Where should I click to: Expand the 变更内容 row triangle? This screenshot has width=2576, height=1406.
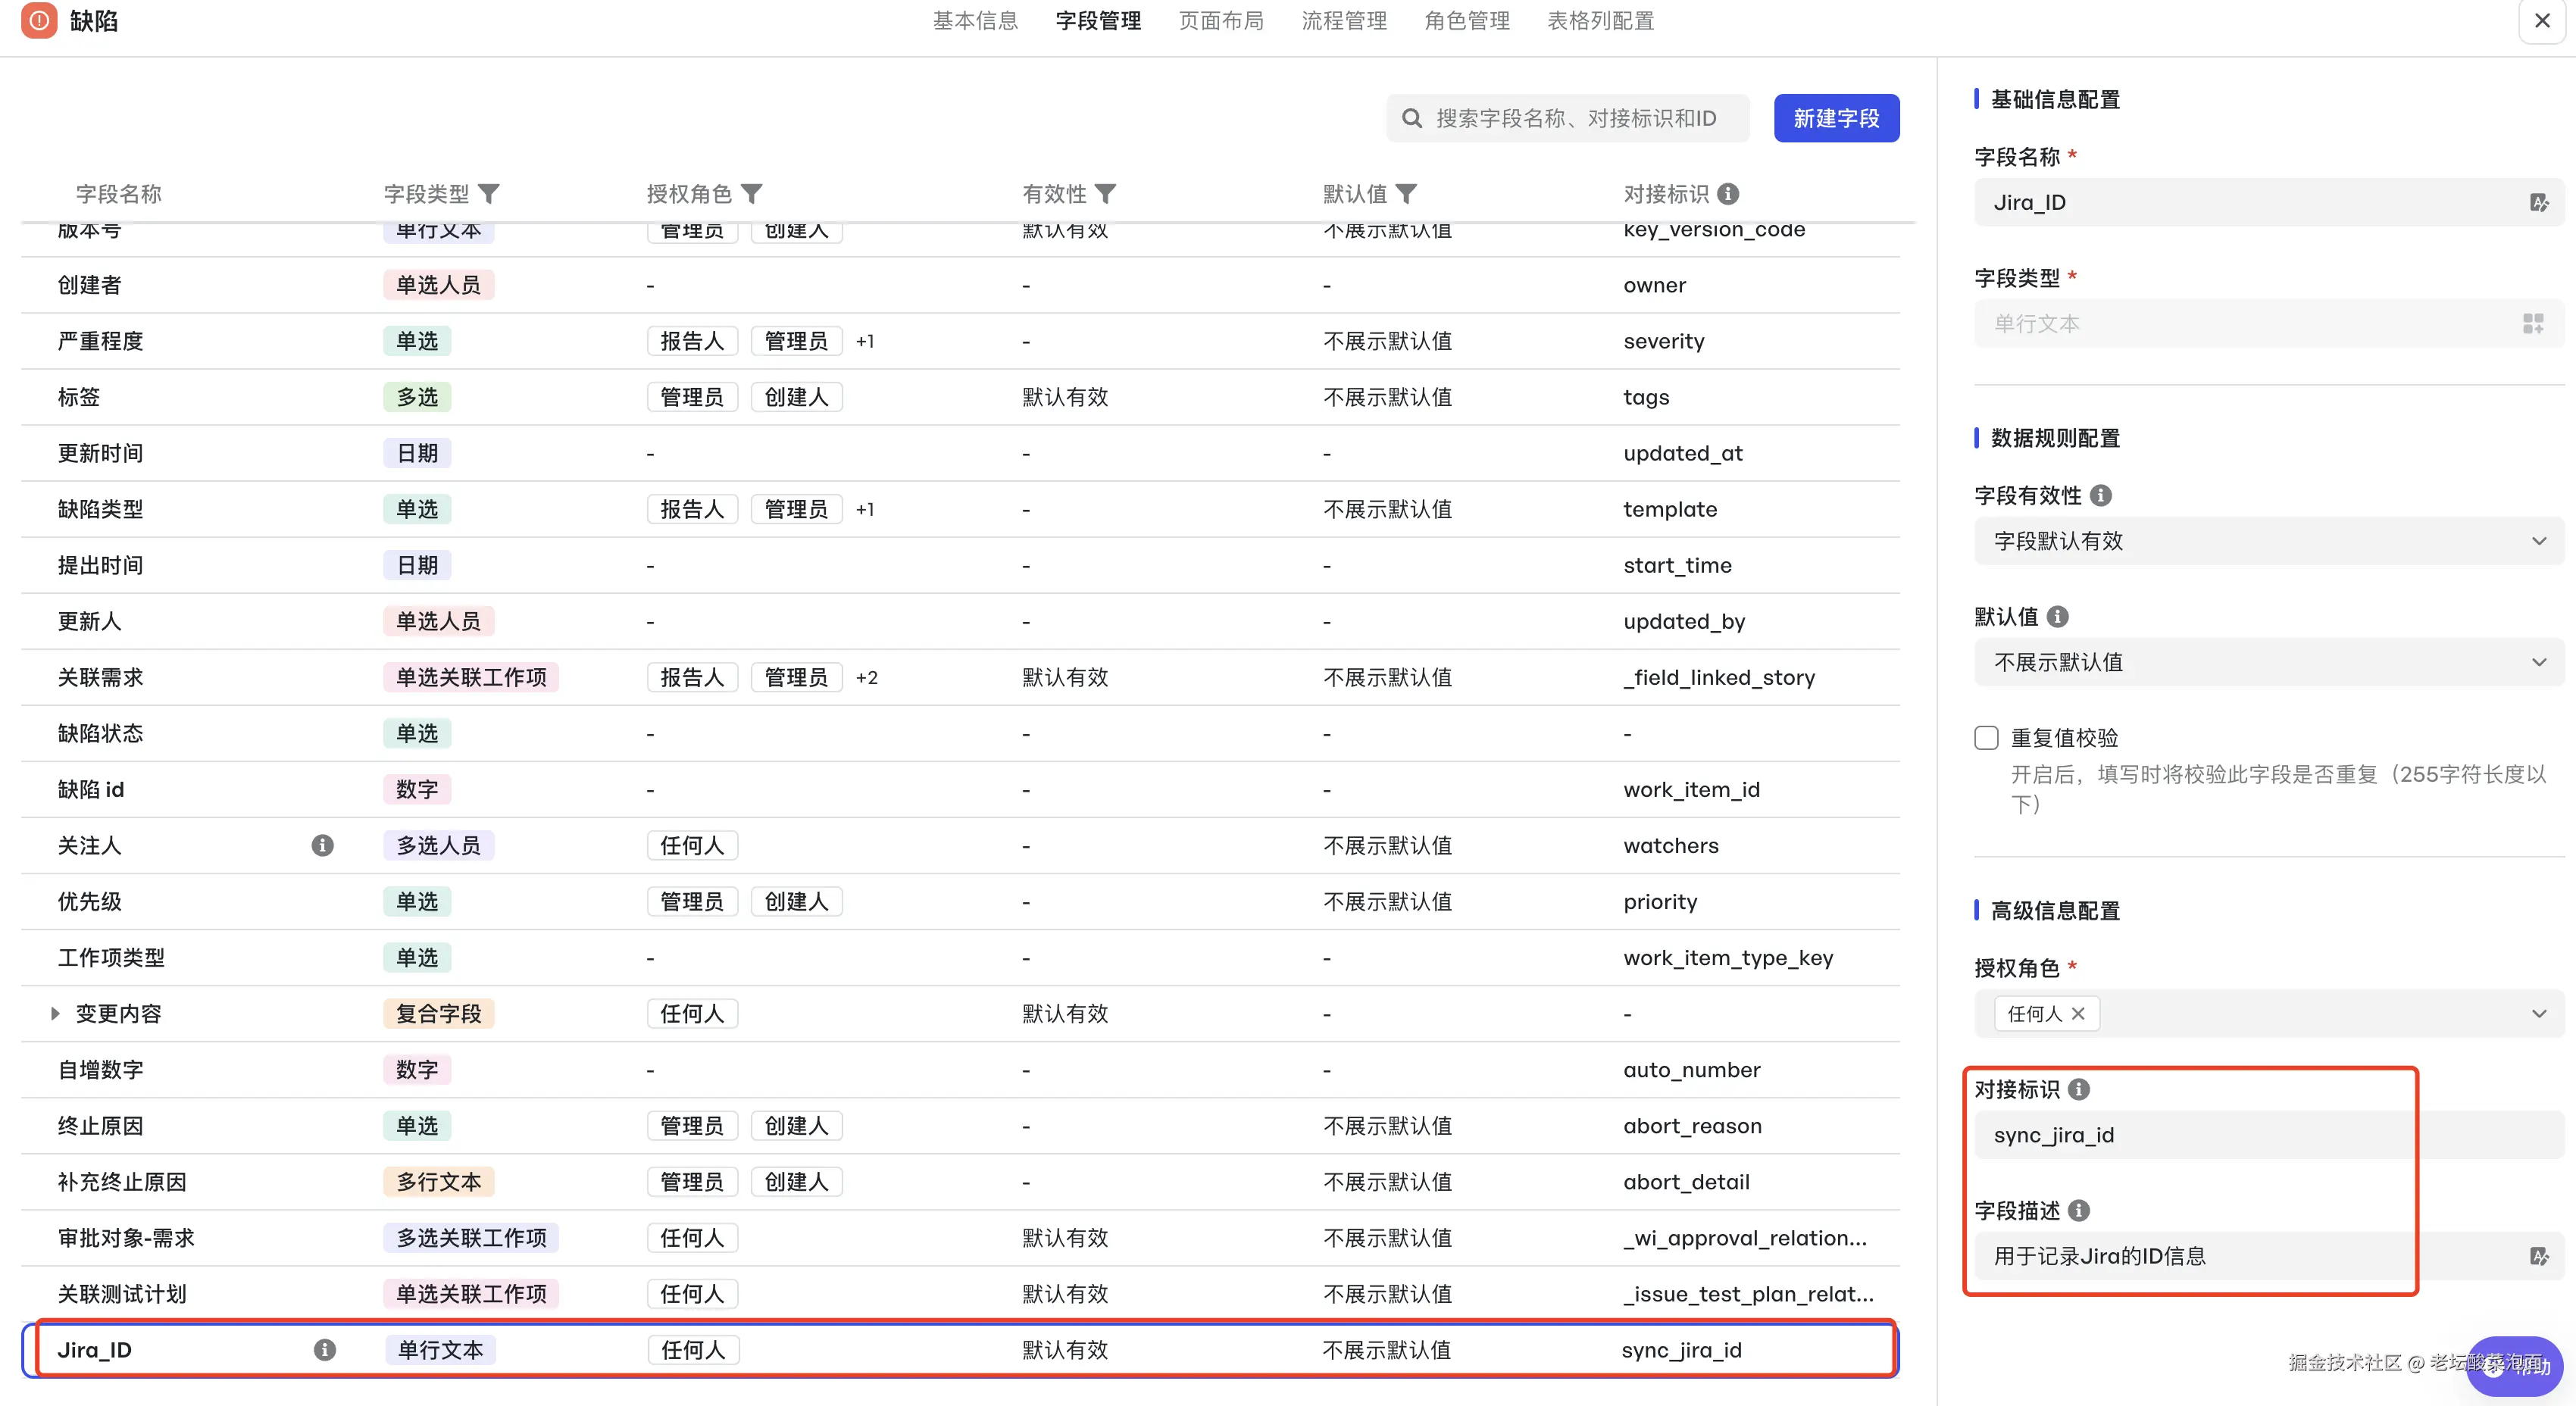[x=55, y=1014]
